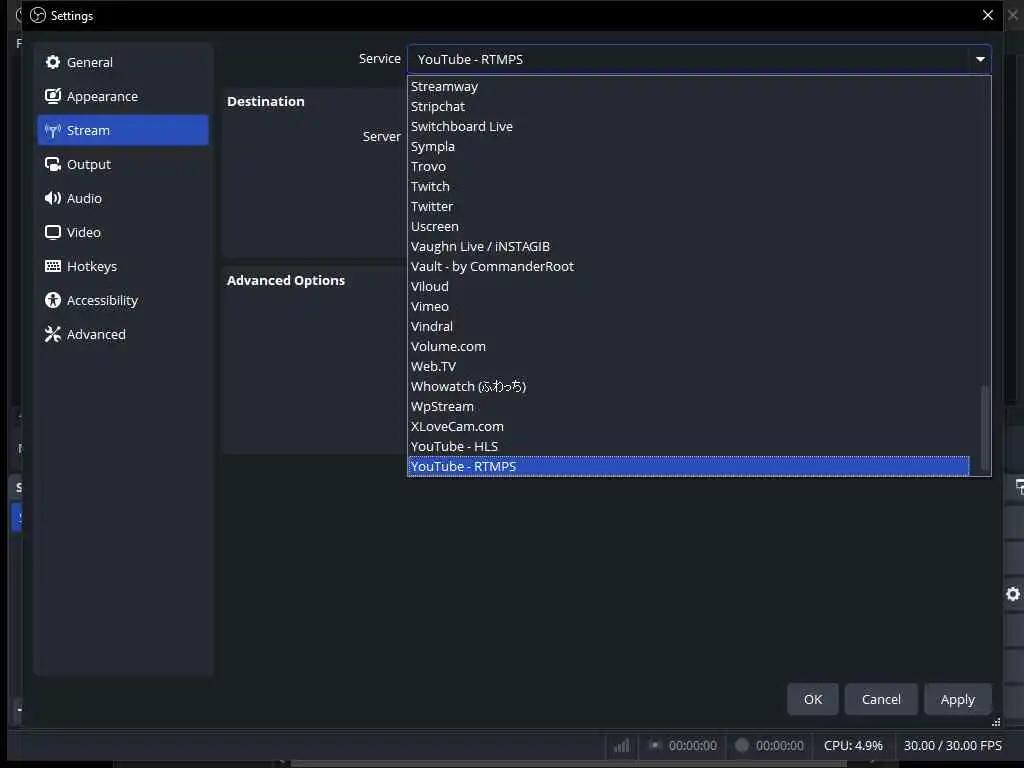Choose Streamway from the service list
Screen dimensions: 1024x768
click(688, 86)
